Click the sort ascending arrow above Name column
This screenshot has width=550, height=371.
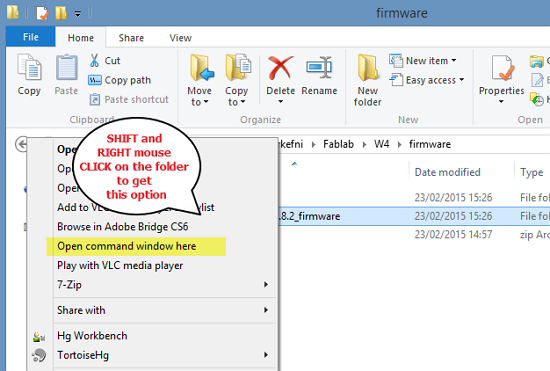tap(295, 163)
